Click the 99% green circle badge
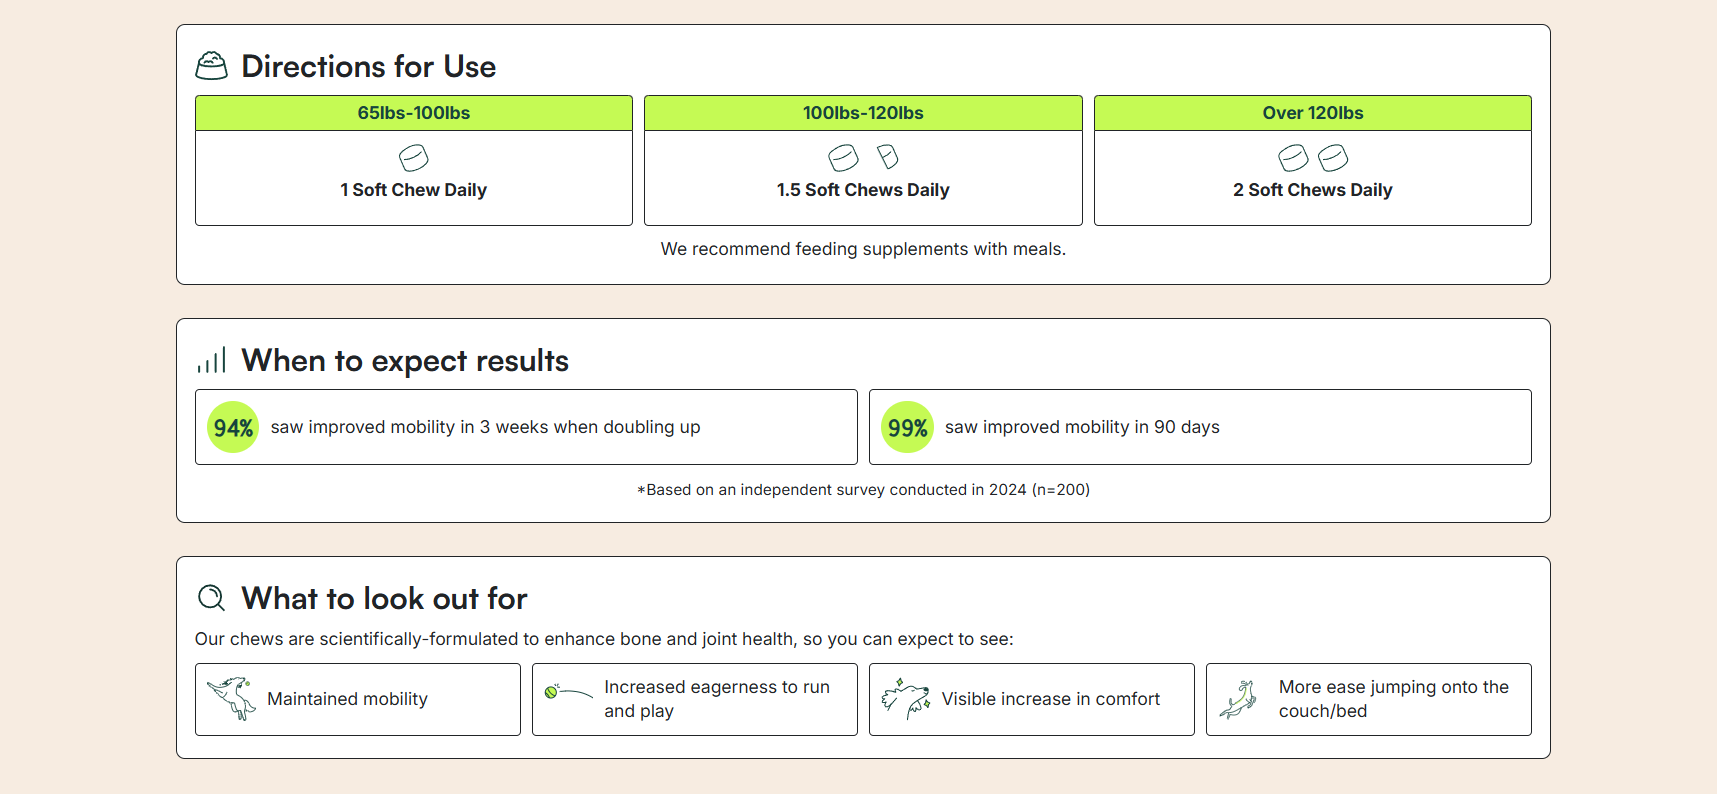This screenshot has height=794, width=1717. tap(907, 428)
